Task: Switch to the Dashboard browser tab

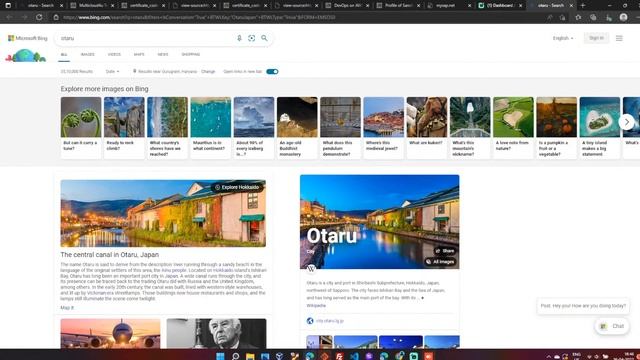Action: point(501,5)
